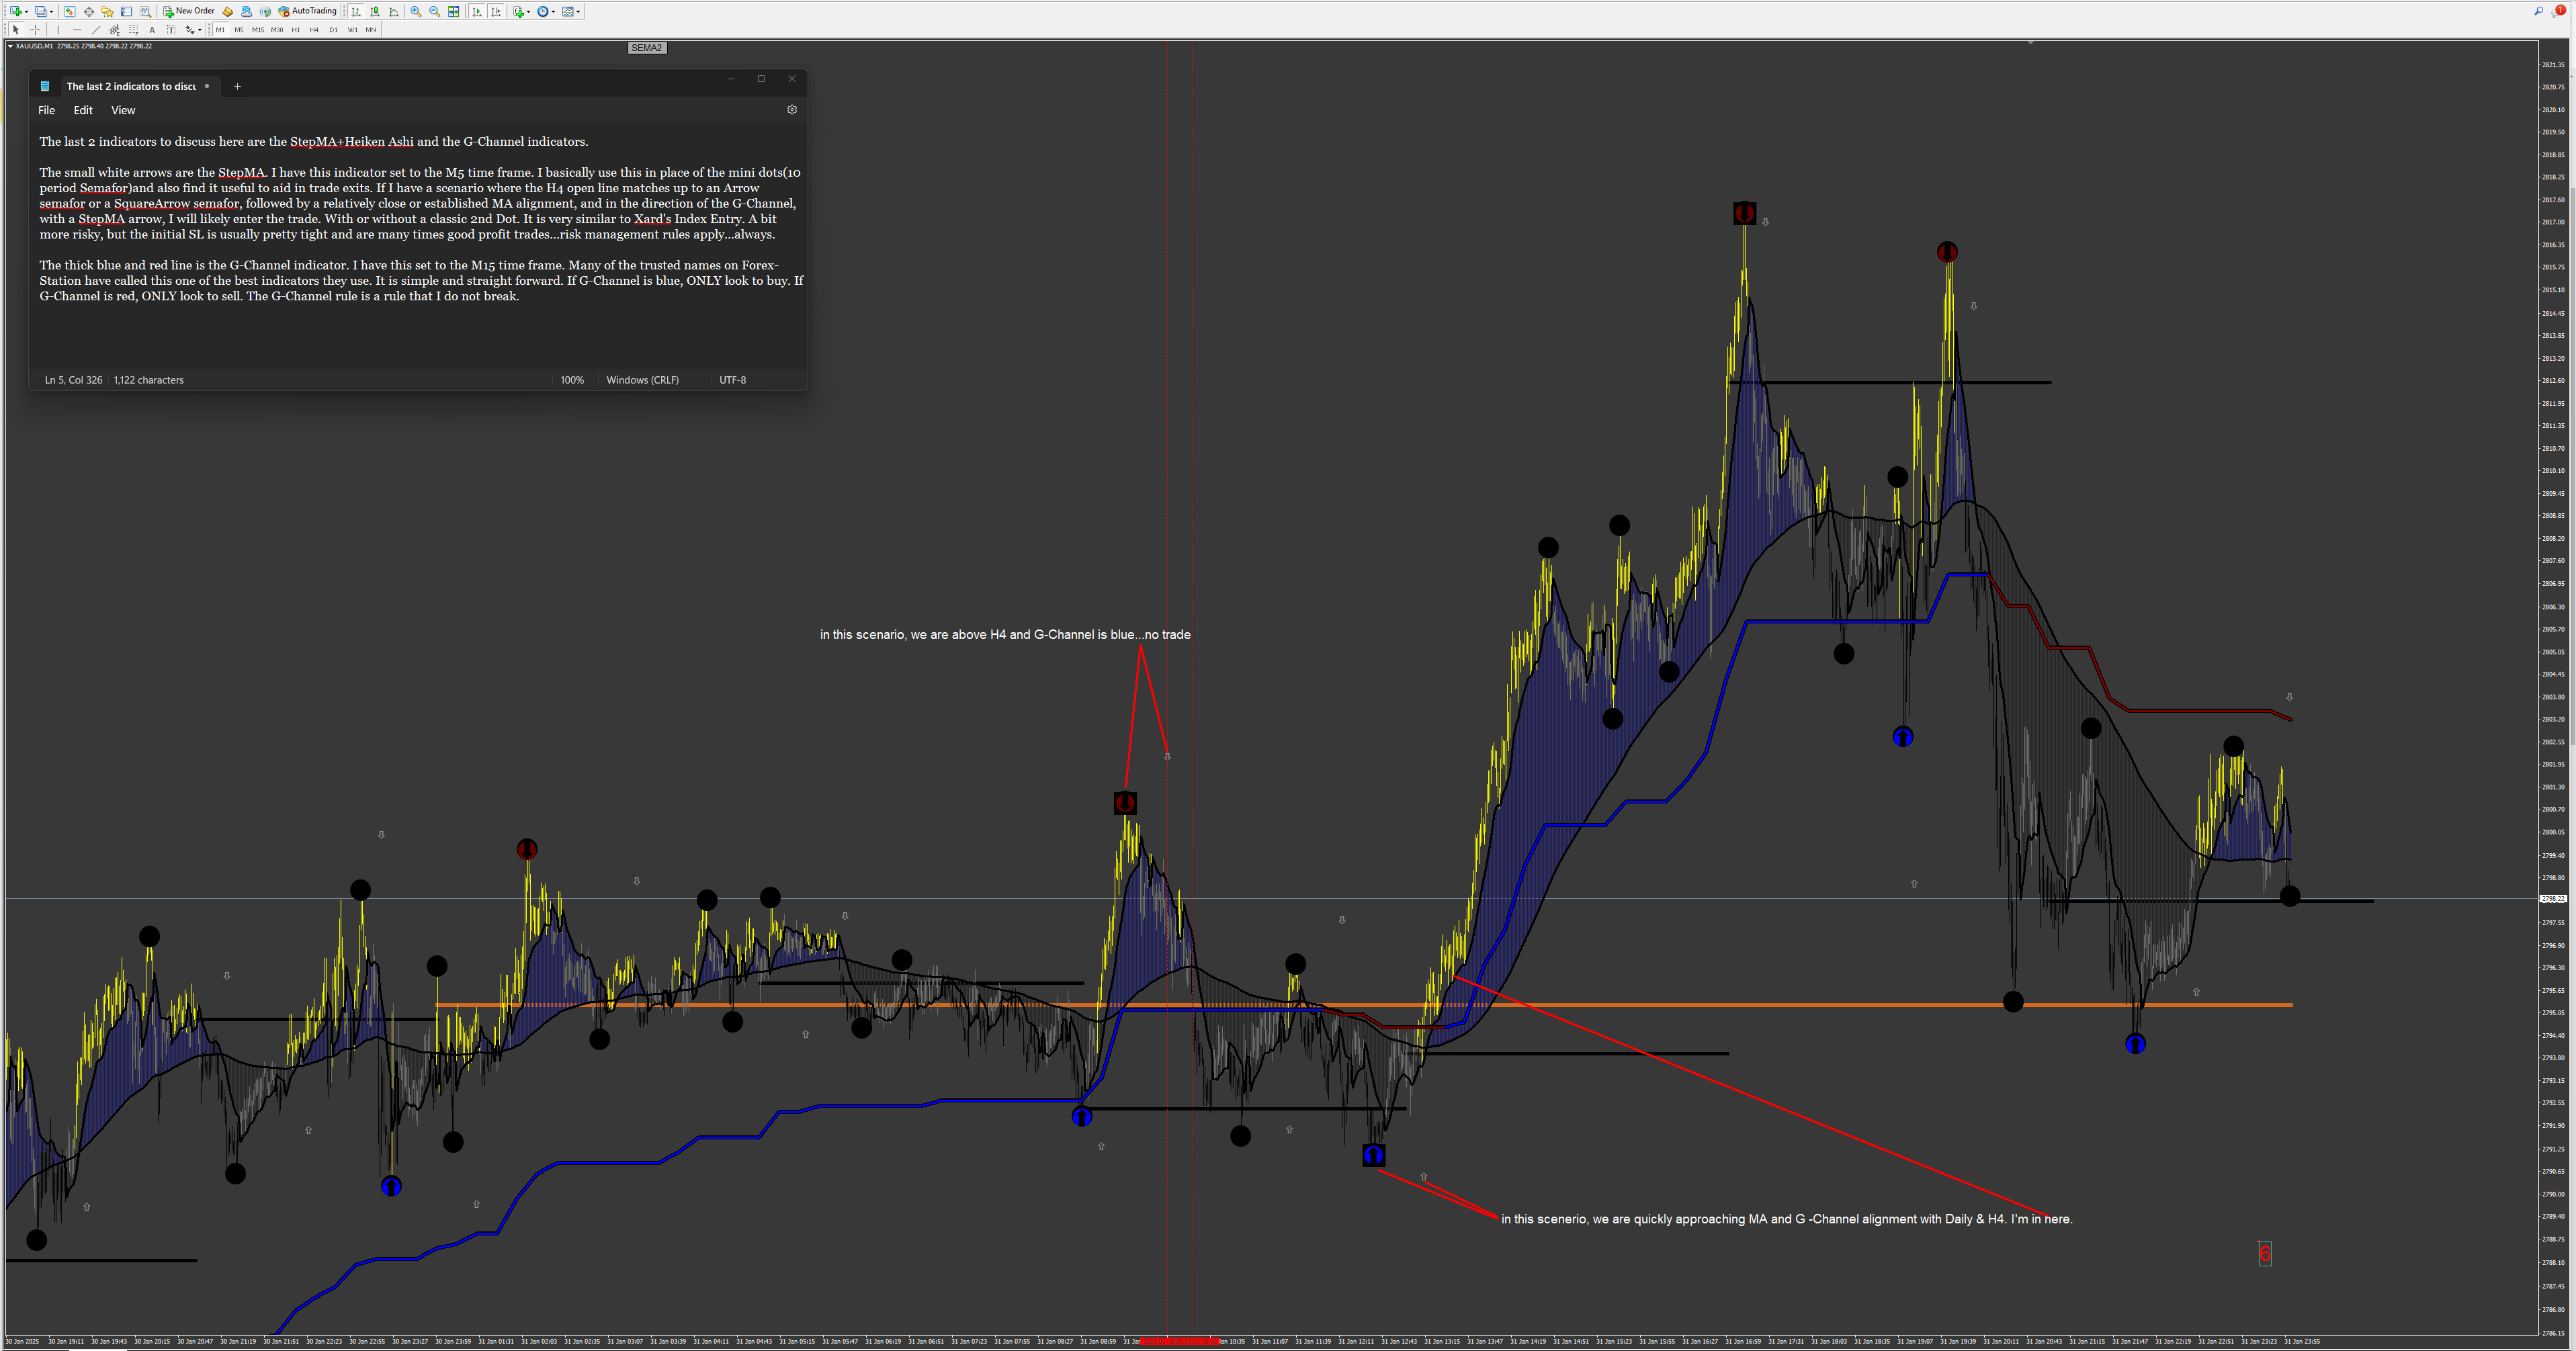Switch to the M15 timeframe
This screenshot has width=2576, height=1351.
258,30
